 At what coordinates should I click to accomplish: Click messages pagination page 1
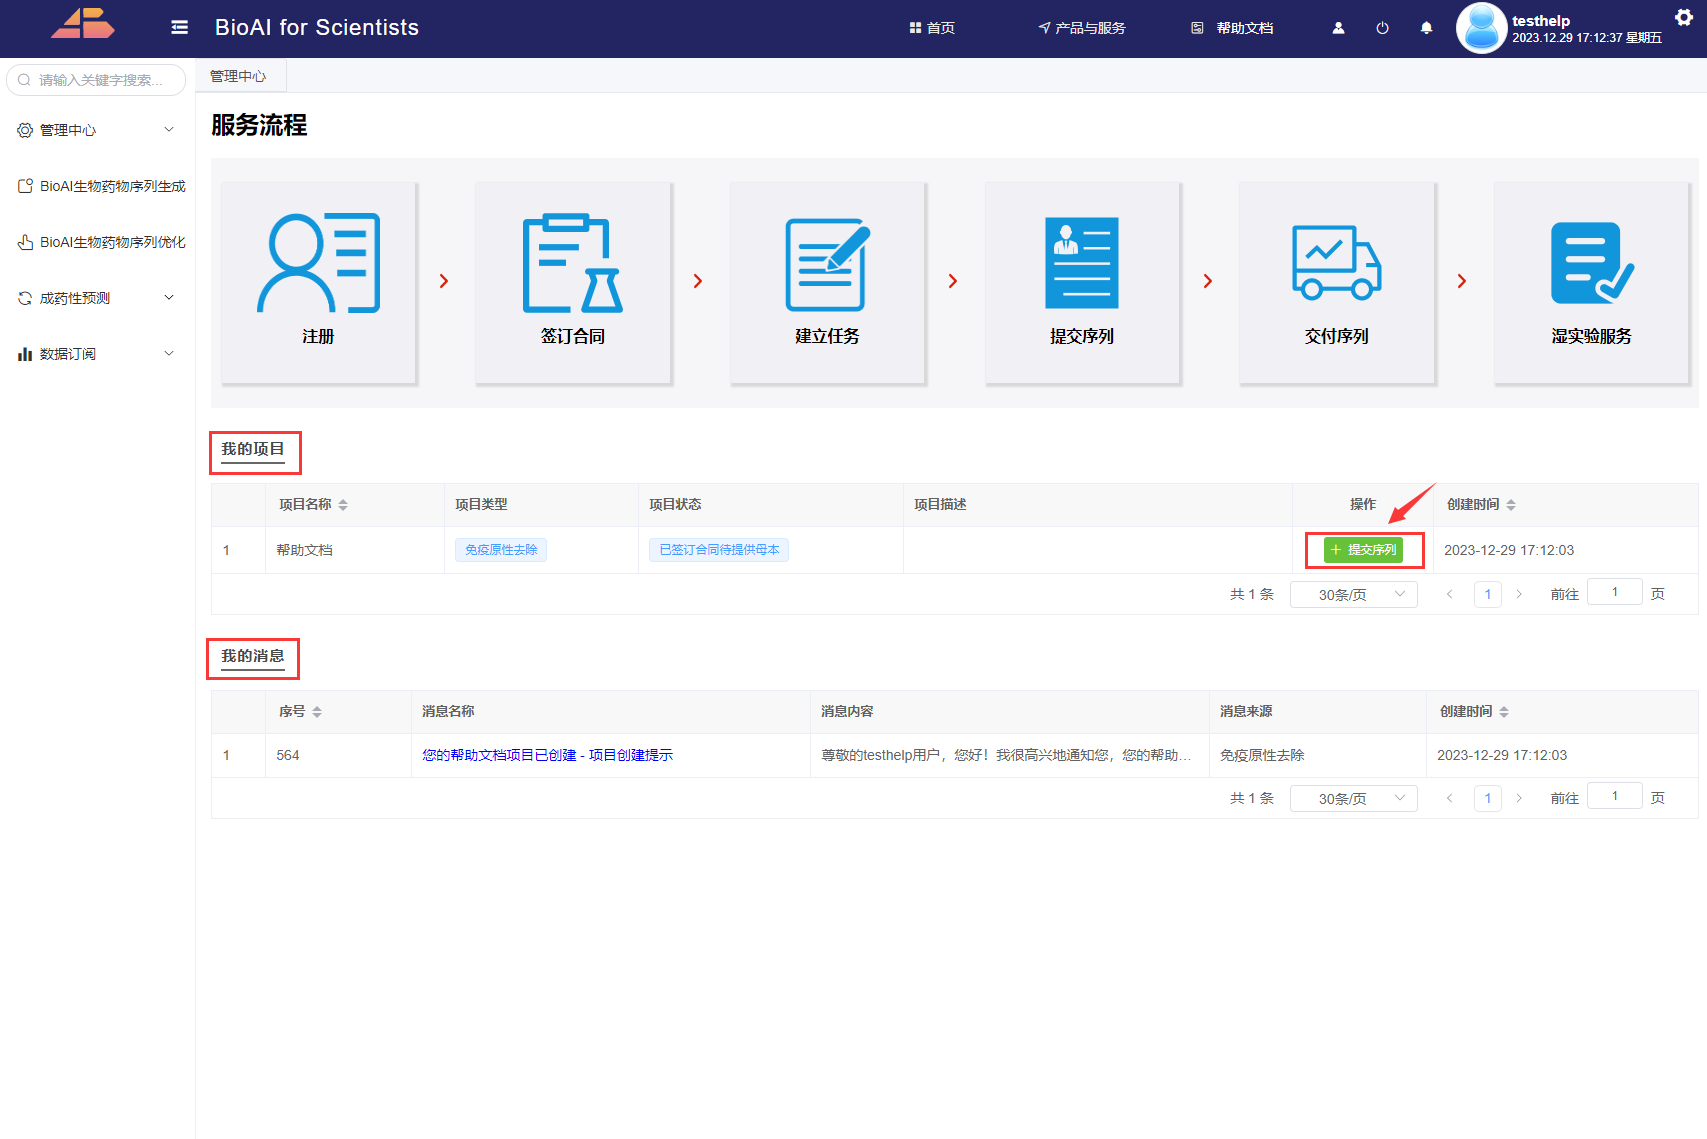[1488, 798]
